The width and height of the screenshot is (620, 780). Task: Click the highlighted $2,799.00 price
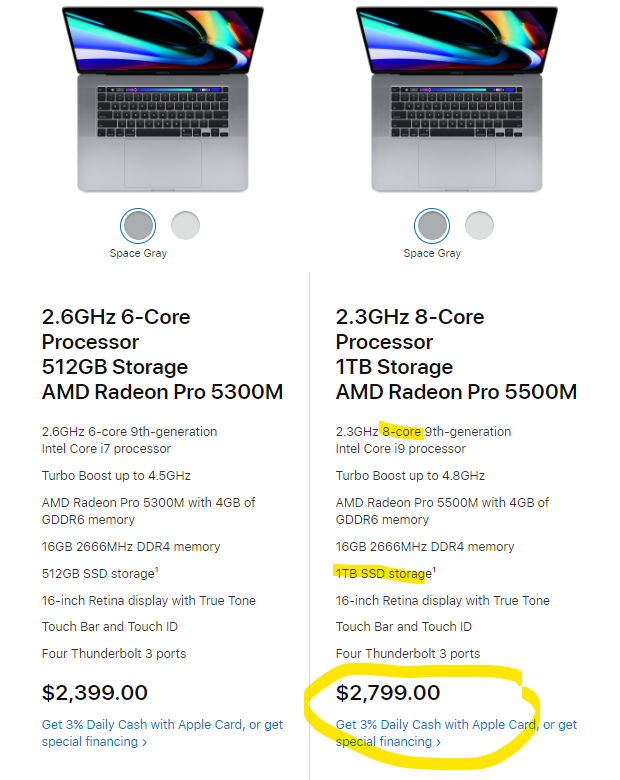[389, 692]
